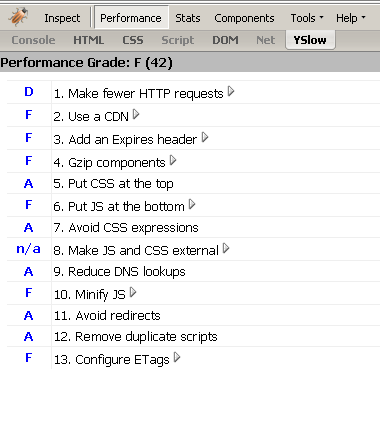
Task: Click the D grade for HTTP requests
Action: pos(29,92)
